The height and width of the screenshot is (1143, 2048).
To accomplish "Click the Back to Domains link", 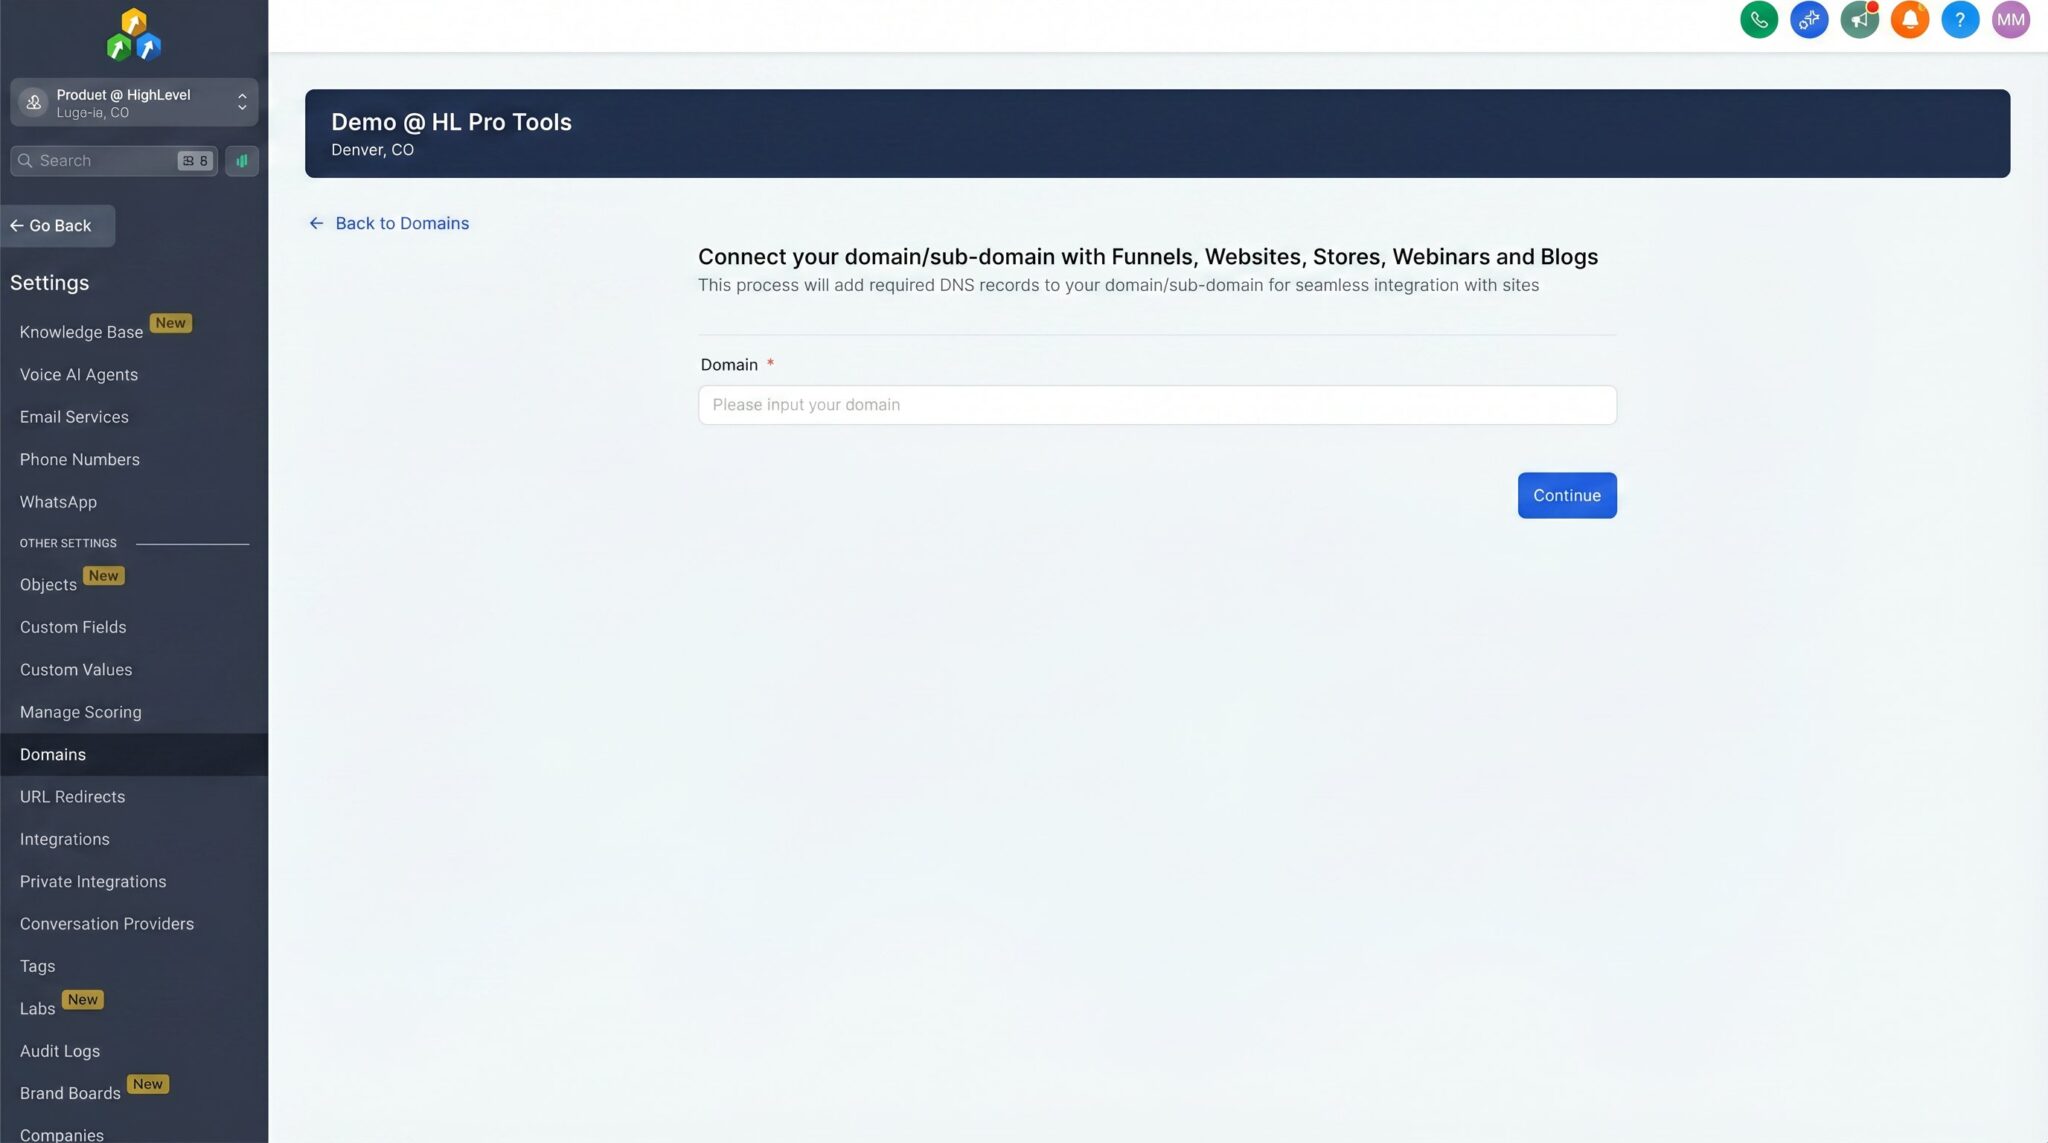I will [x=402, y=223].
